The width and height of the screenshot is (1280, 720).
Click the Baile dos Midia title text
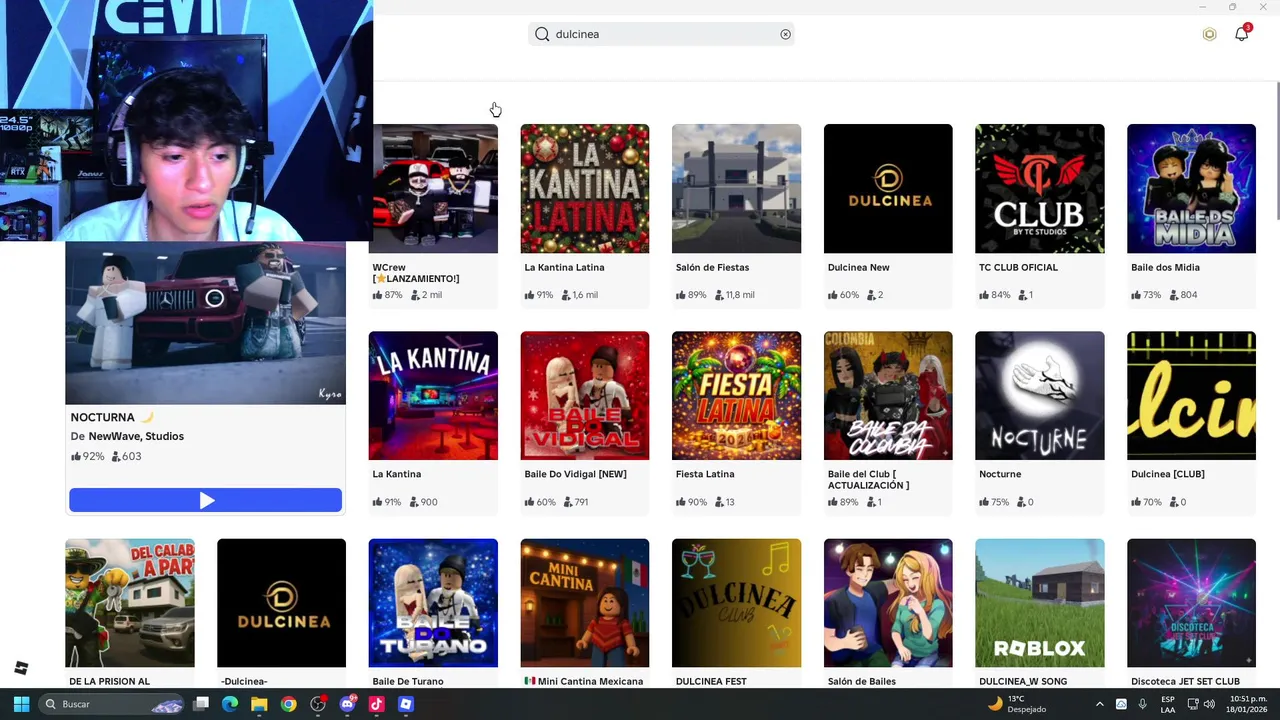coord(1165,267)
